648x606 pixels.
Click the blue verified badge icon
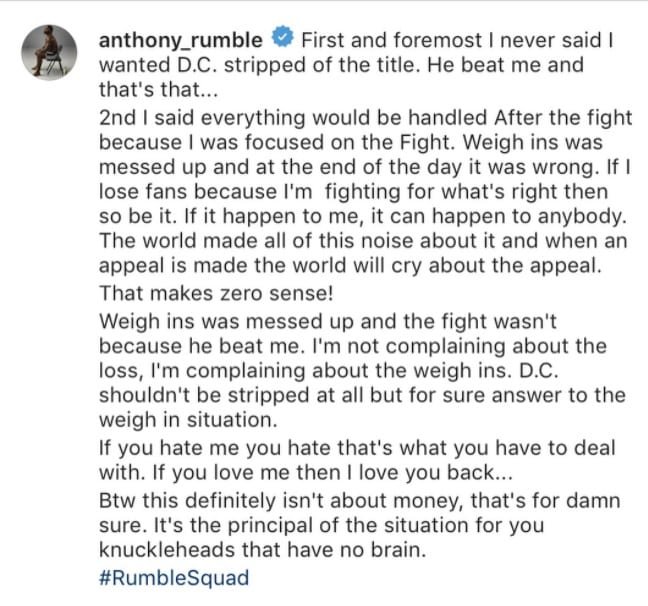pyautogui.click(x=283, y=37)
